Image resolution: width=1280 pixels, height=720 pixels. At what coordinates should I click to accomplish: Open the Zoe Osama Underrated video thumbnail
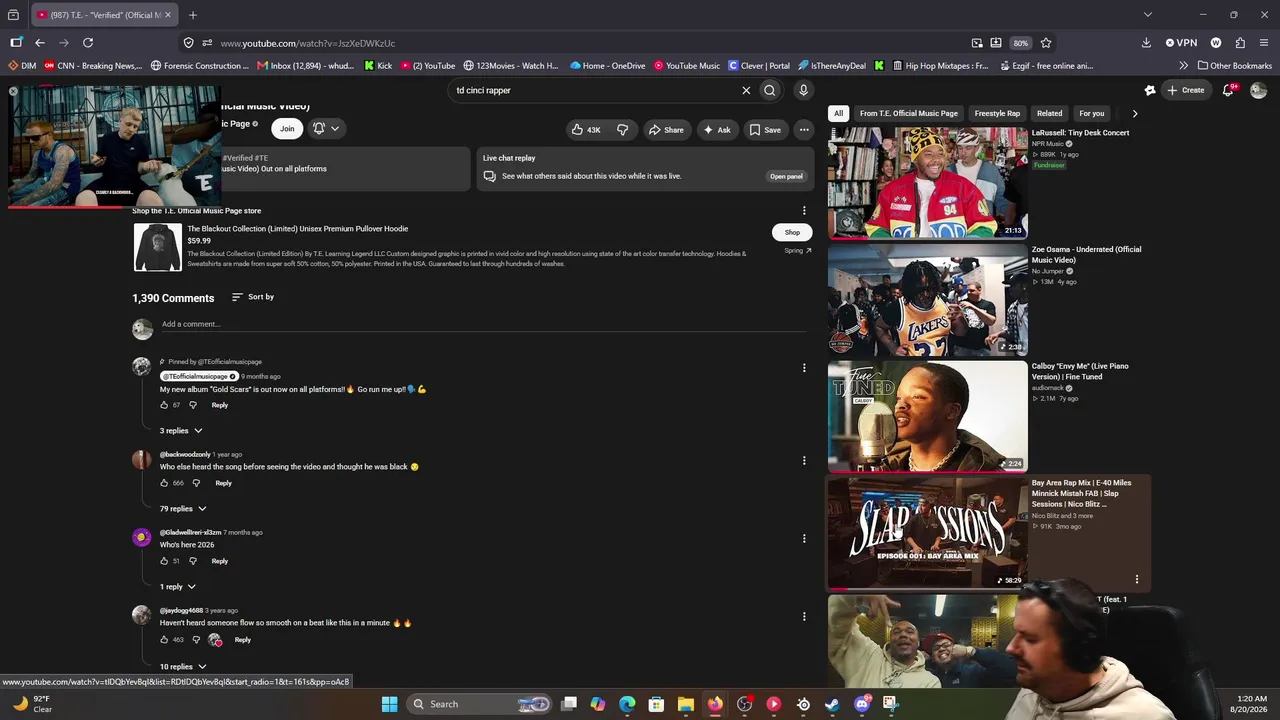928,299
